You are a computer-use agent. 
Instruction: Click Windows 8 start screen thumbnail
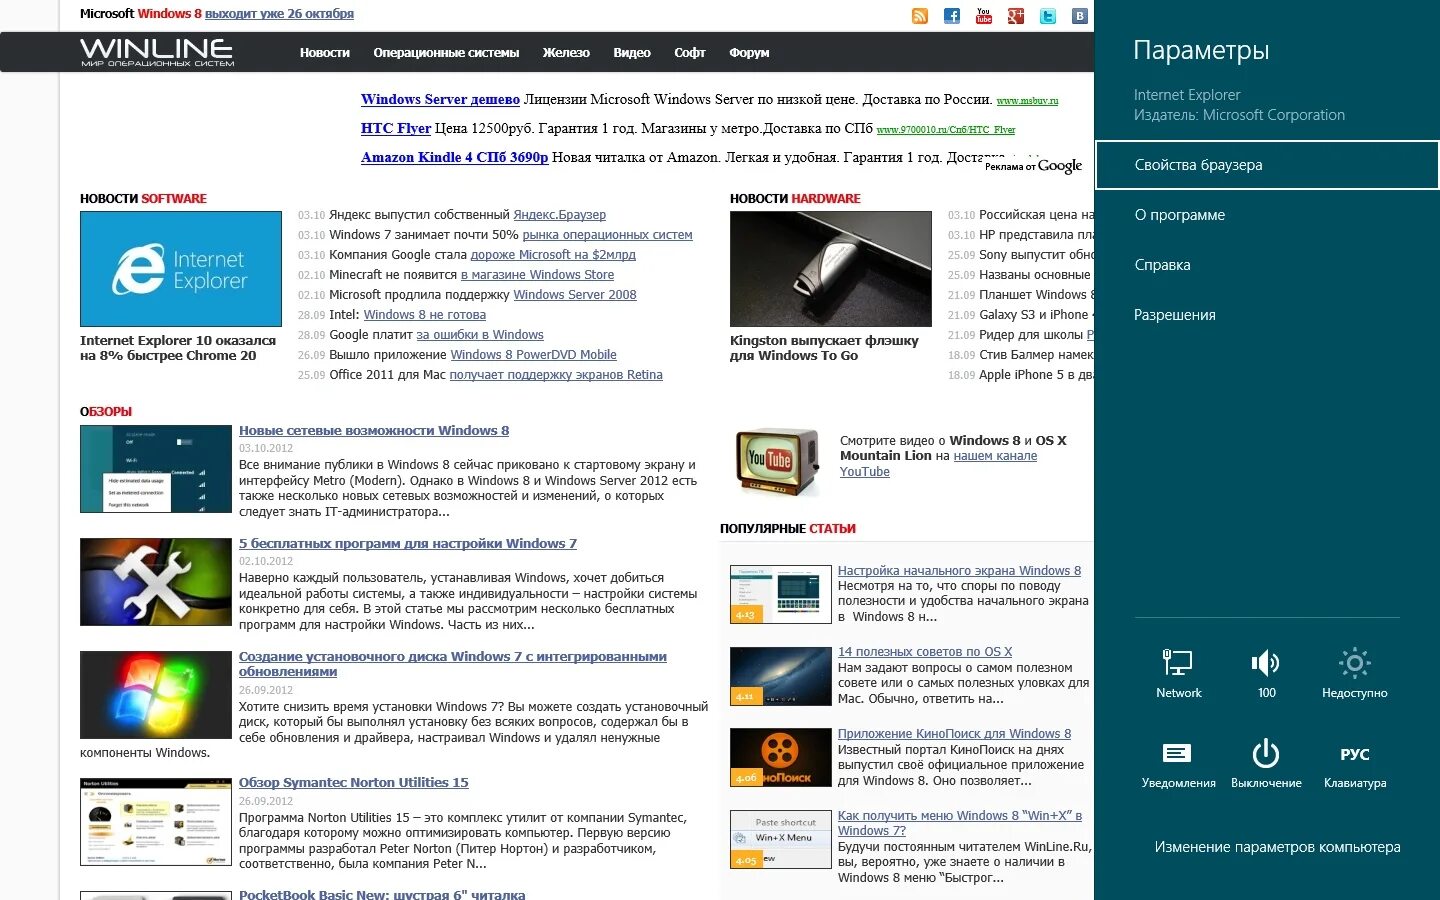pyautogui.click(x=781, y=594)
